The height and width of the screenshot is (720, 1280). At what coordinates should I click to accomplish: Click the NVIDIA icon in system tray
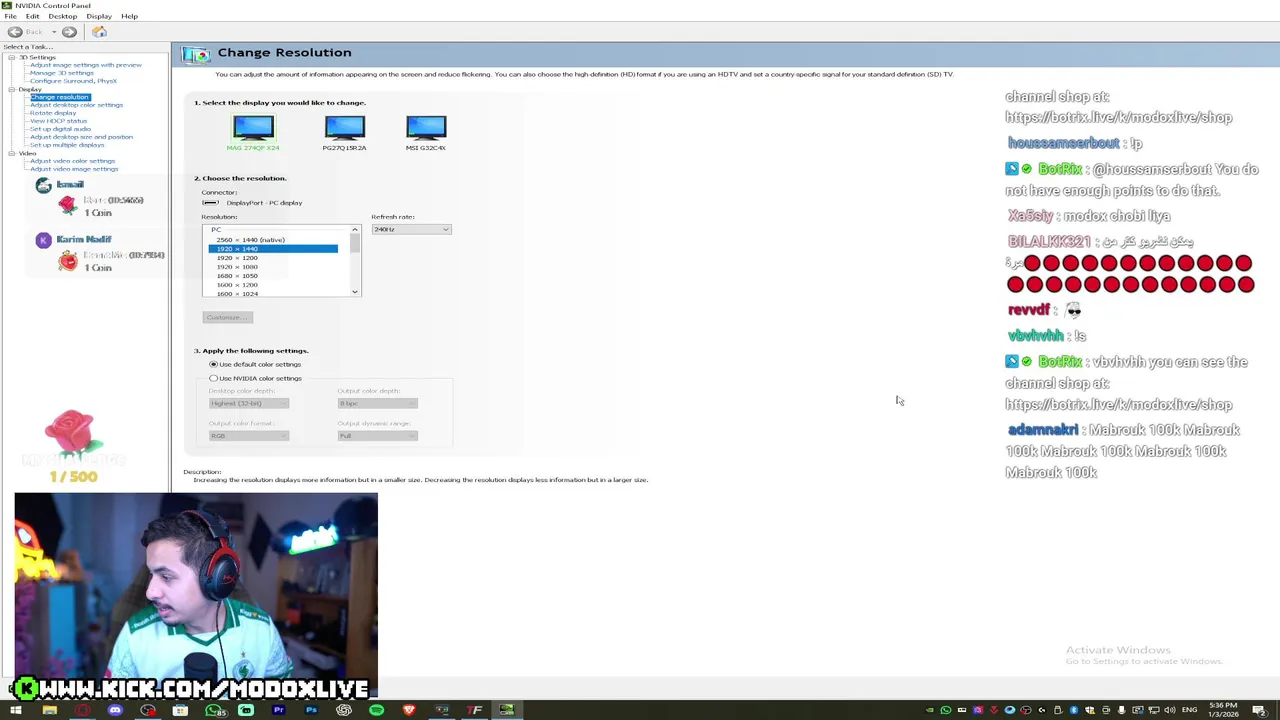tap(930, 710)
